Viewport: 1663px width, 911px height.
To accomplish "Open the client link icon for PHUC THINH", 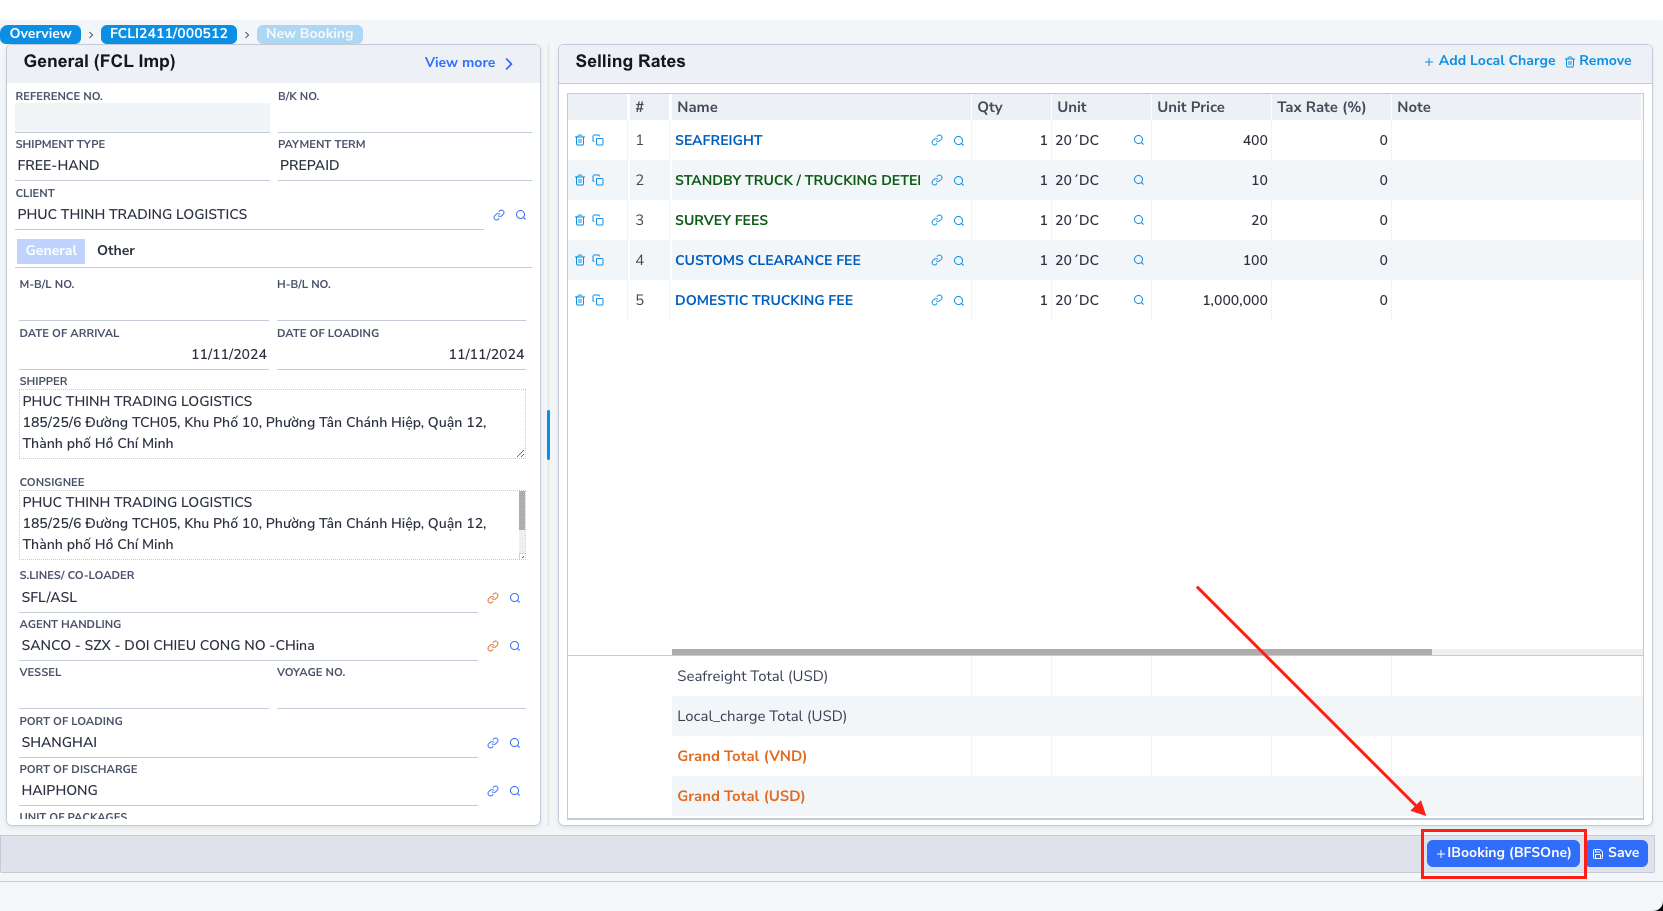I will pyautogui.click(x=499, y=215).
